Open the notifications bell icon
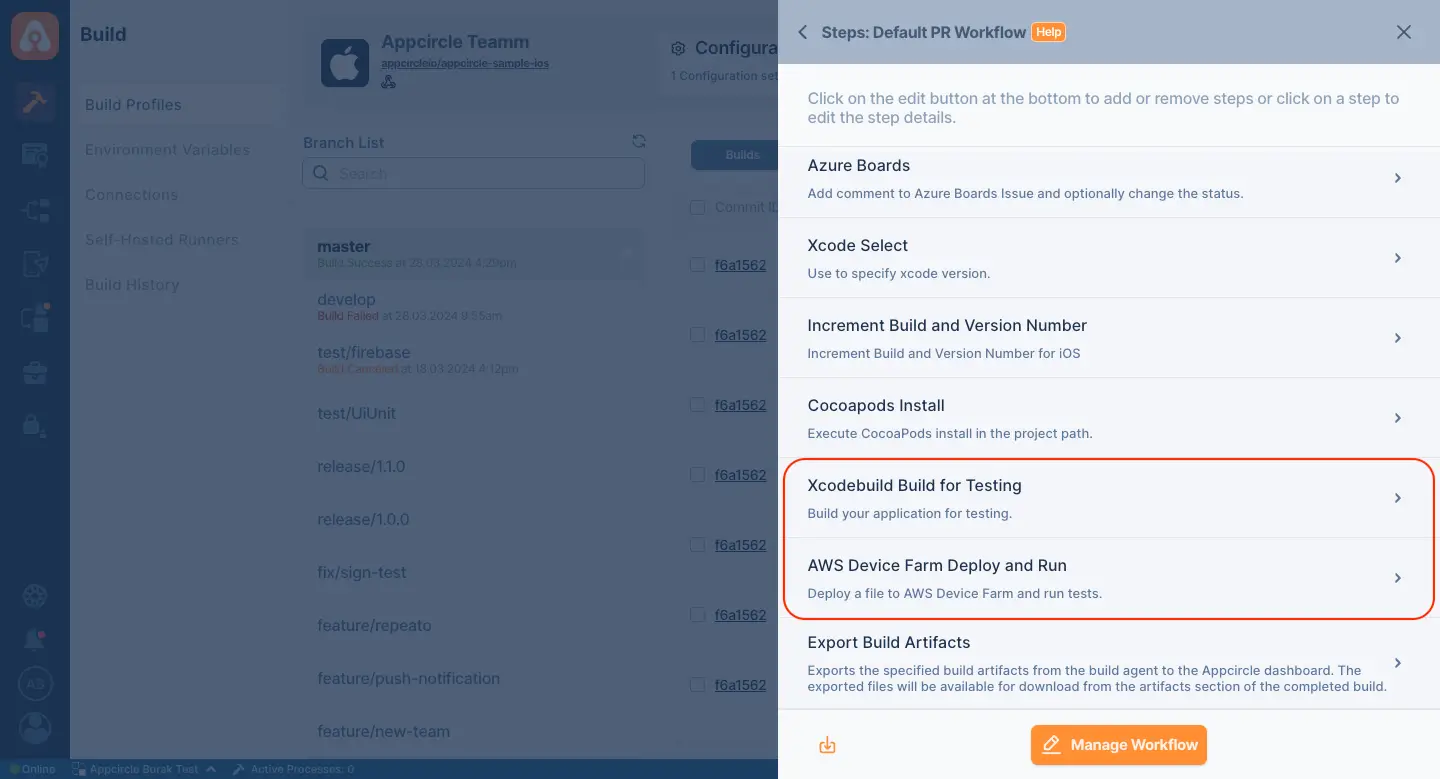 (x=35, y=640)
